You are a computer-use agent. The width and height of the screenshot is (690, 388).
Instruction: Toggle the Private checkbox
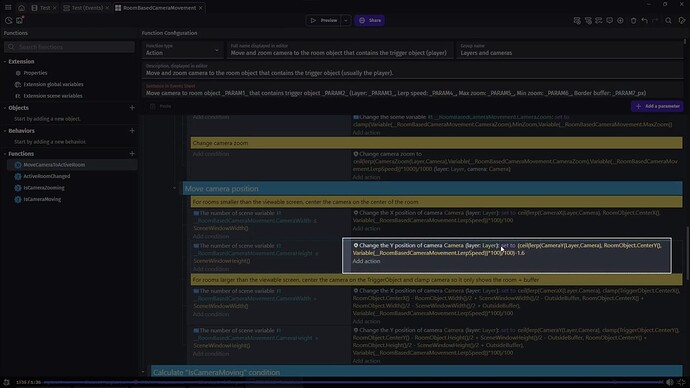(152, 106)
